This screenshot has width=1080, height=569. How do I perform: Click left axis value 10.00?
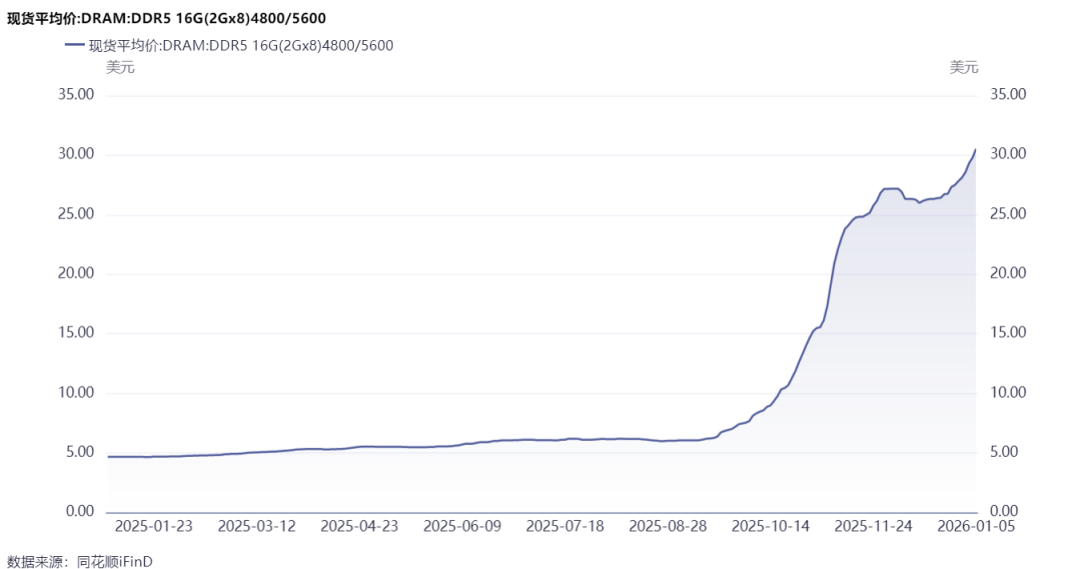click(76, 392)
